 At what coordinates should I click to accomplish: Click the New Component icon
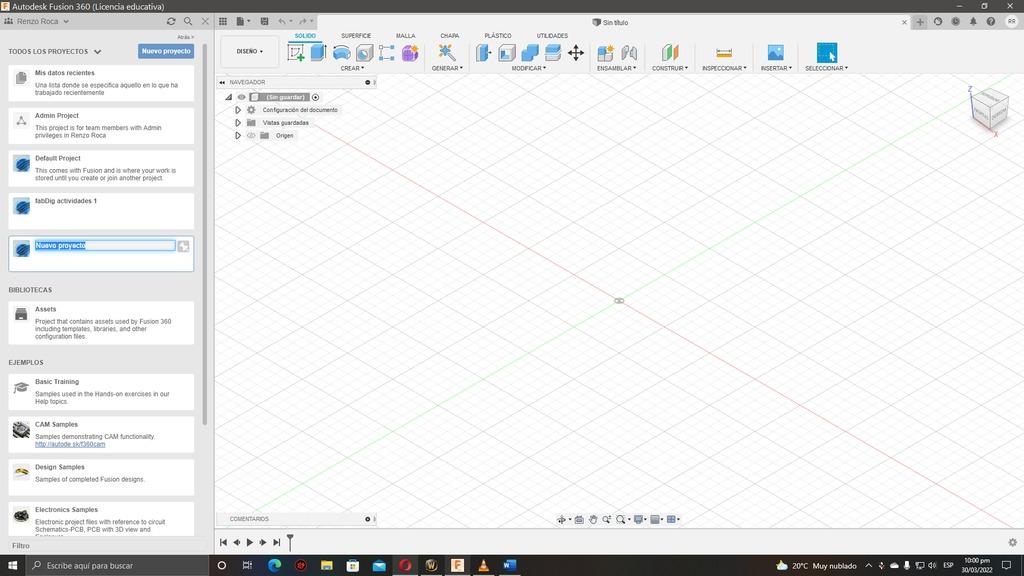tap(605, 53)
